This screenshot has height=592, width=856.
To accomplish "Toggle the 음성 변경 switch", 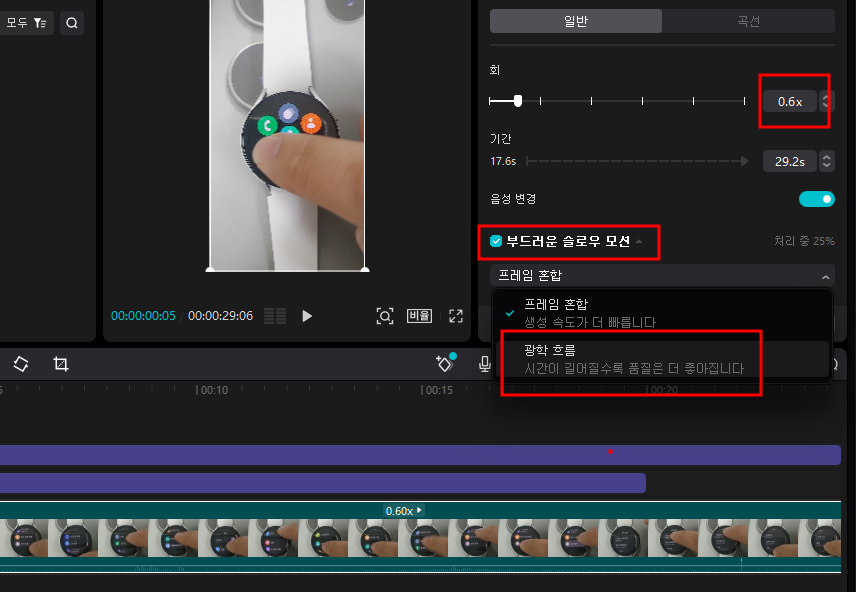I will pyautogui.click(x=817, y=199).
